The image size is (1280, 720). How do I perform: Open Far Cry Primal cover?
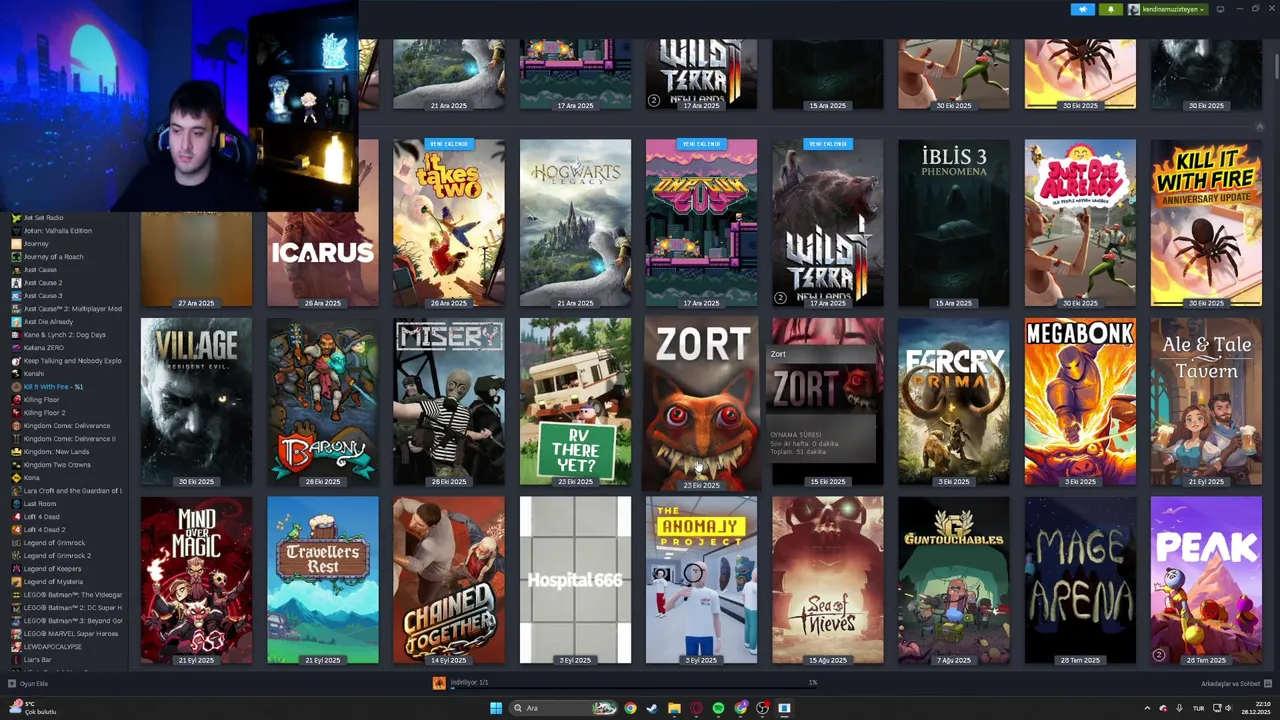click(x=954, y=402)
